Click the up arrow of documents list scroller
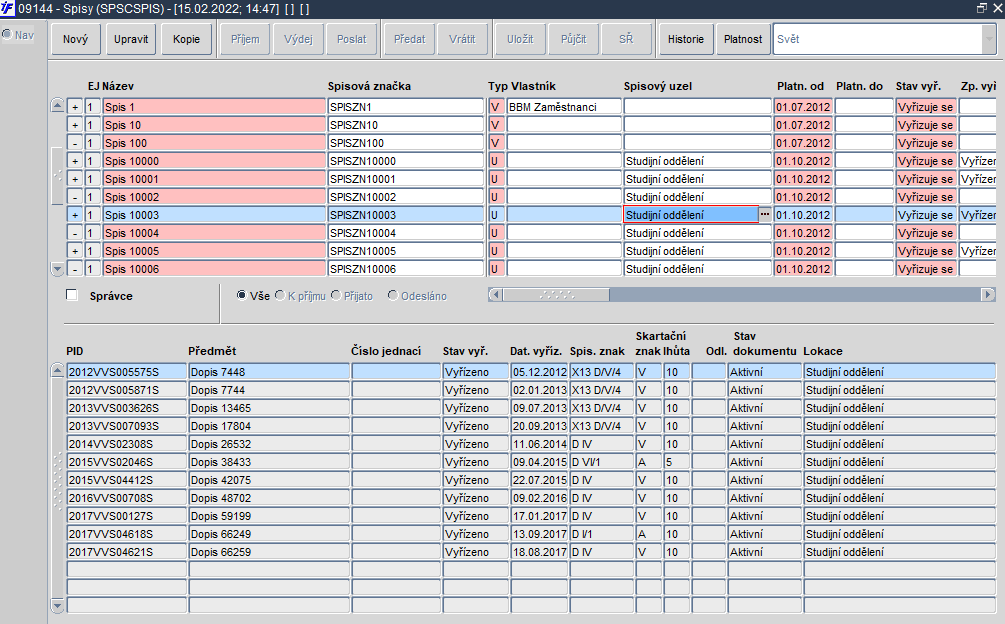1005x624 pixels. pyautogui.click(x=57, y=370)
